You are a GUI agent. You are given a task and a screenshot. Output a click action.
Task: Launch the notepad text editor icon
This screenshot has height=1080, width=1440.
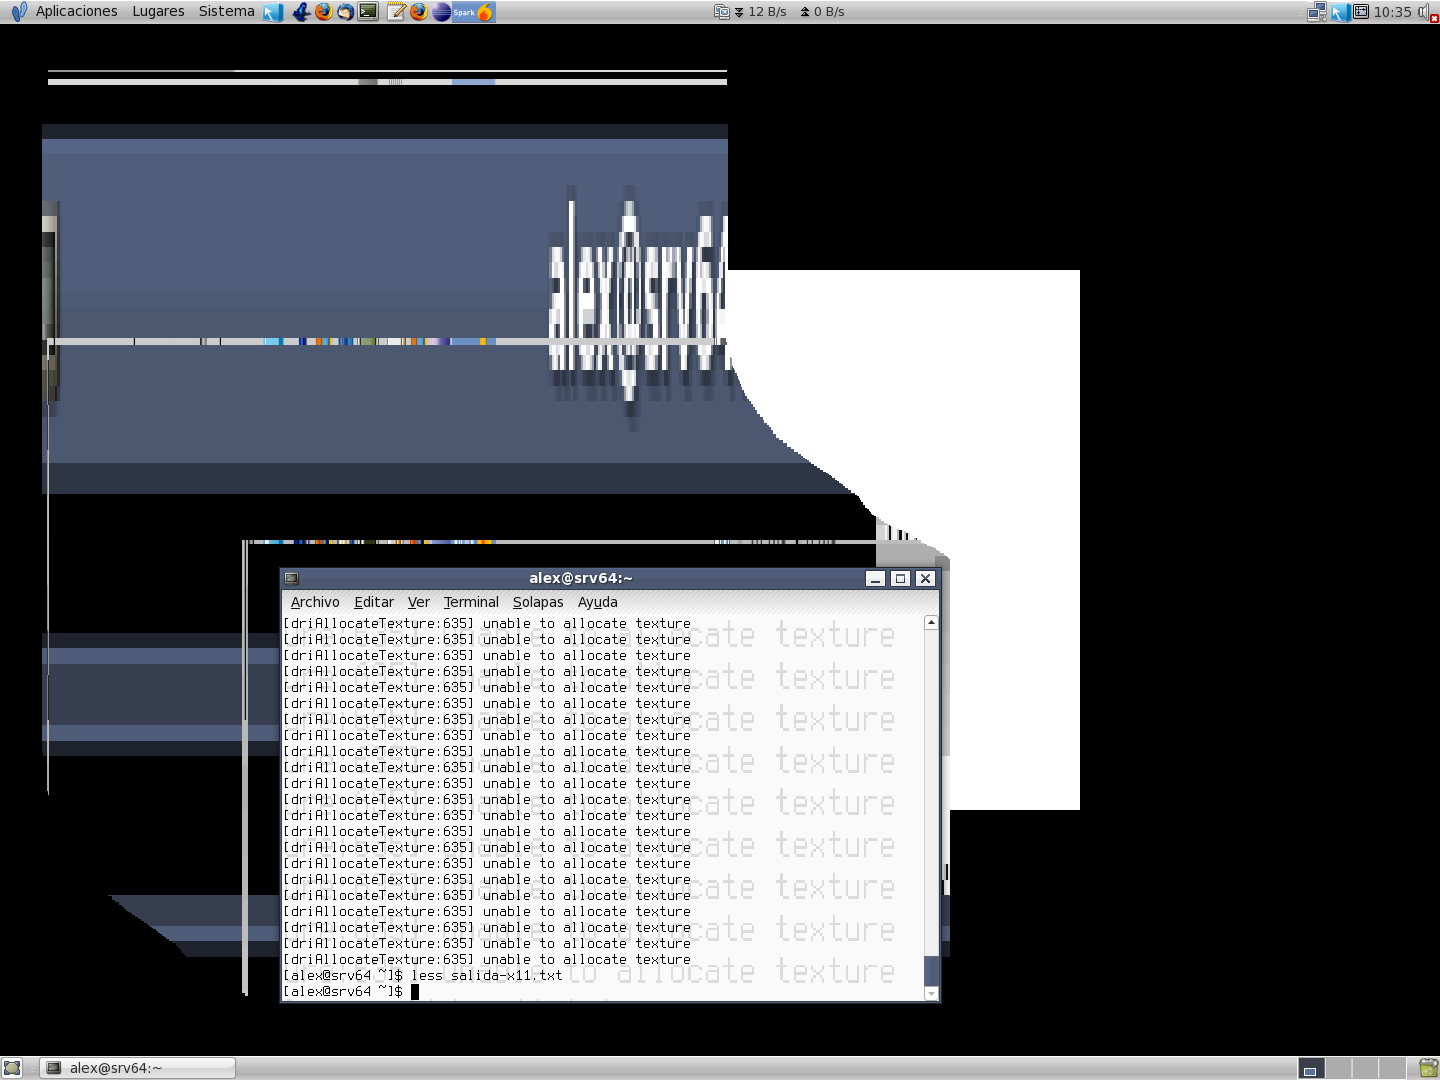396,12
